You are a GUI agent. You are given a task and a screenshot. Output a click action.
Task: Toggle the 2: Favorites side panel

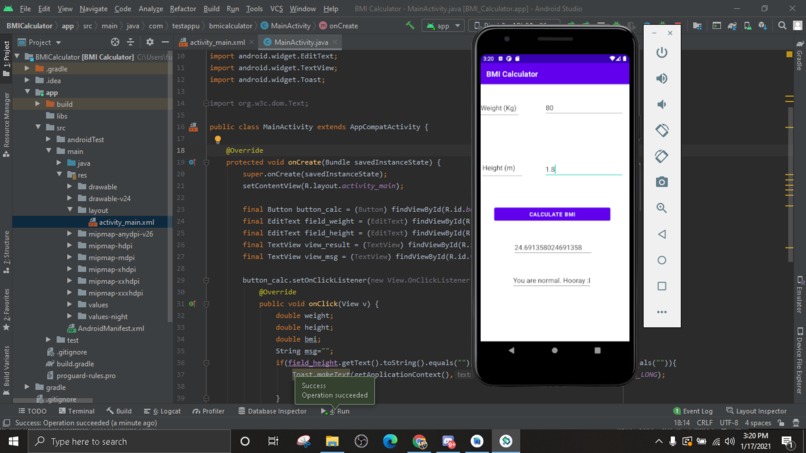click(x=6, y=310)
